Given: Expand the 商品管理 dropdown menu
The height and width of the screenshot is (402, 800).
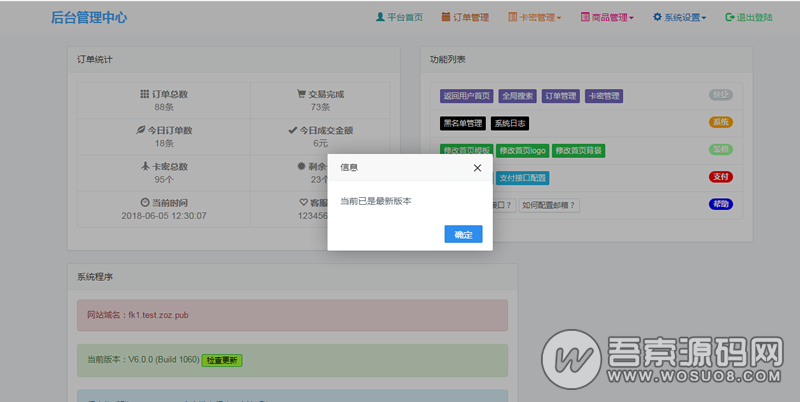Looking at the screenshot, I should pyautogui.click(x=607, y=17).
